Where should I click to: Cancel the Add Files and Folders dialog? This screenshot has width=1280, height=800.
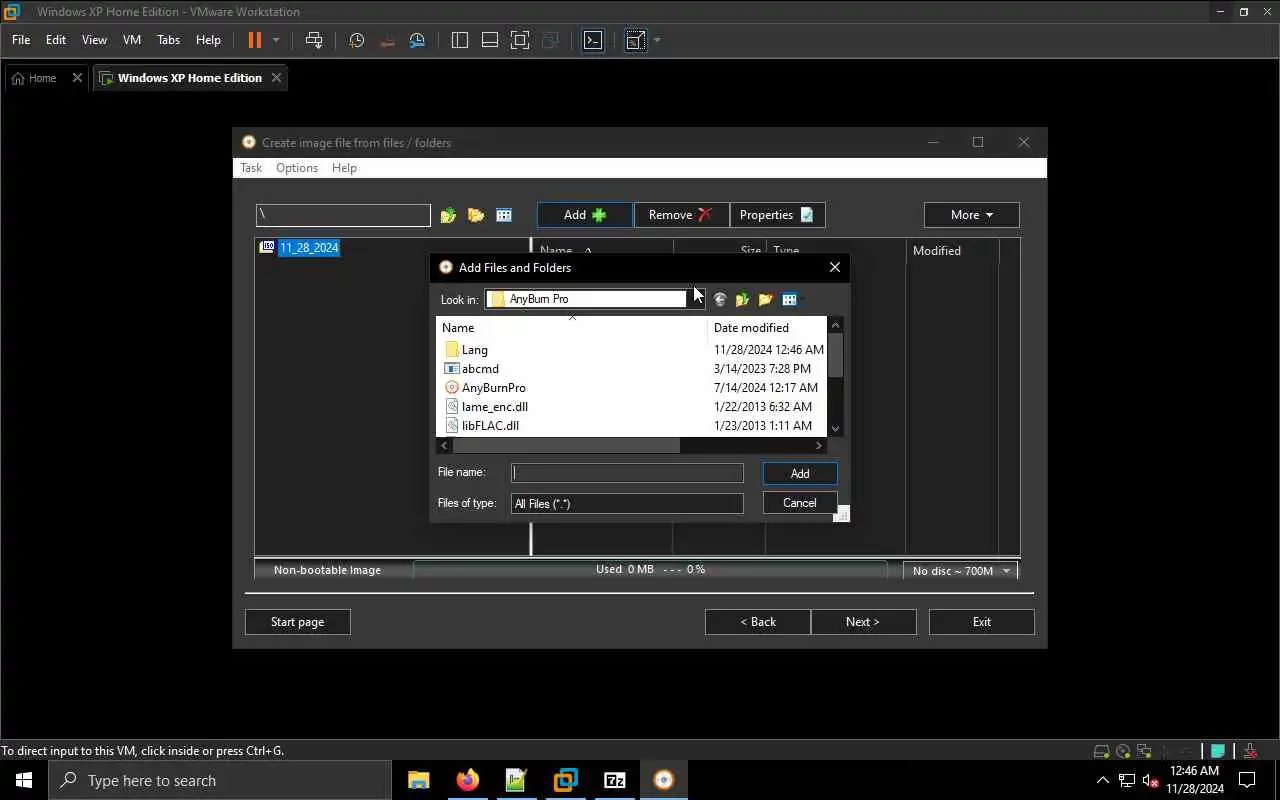800,503
